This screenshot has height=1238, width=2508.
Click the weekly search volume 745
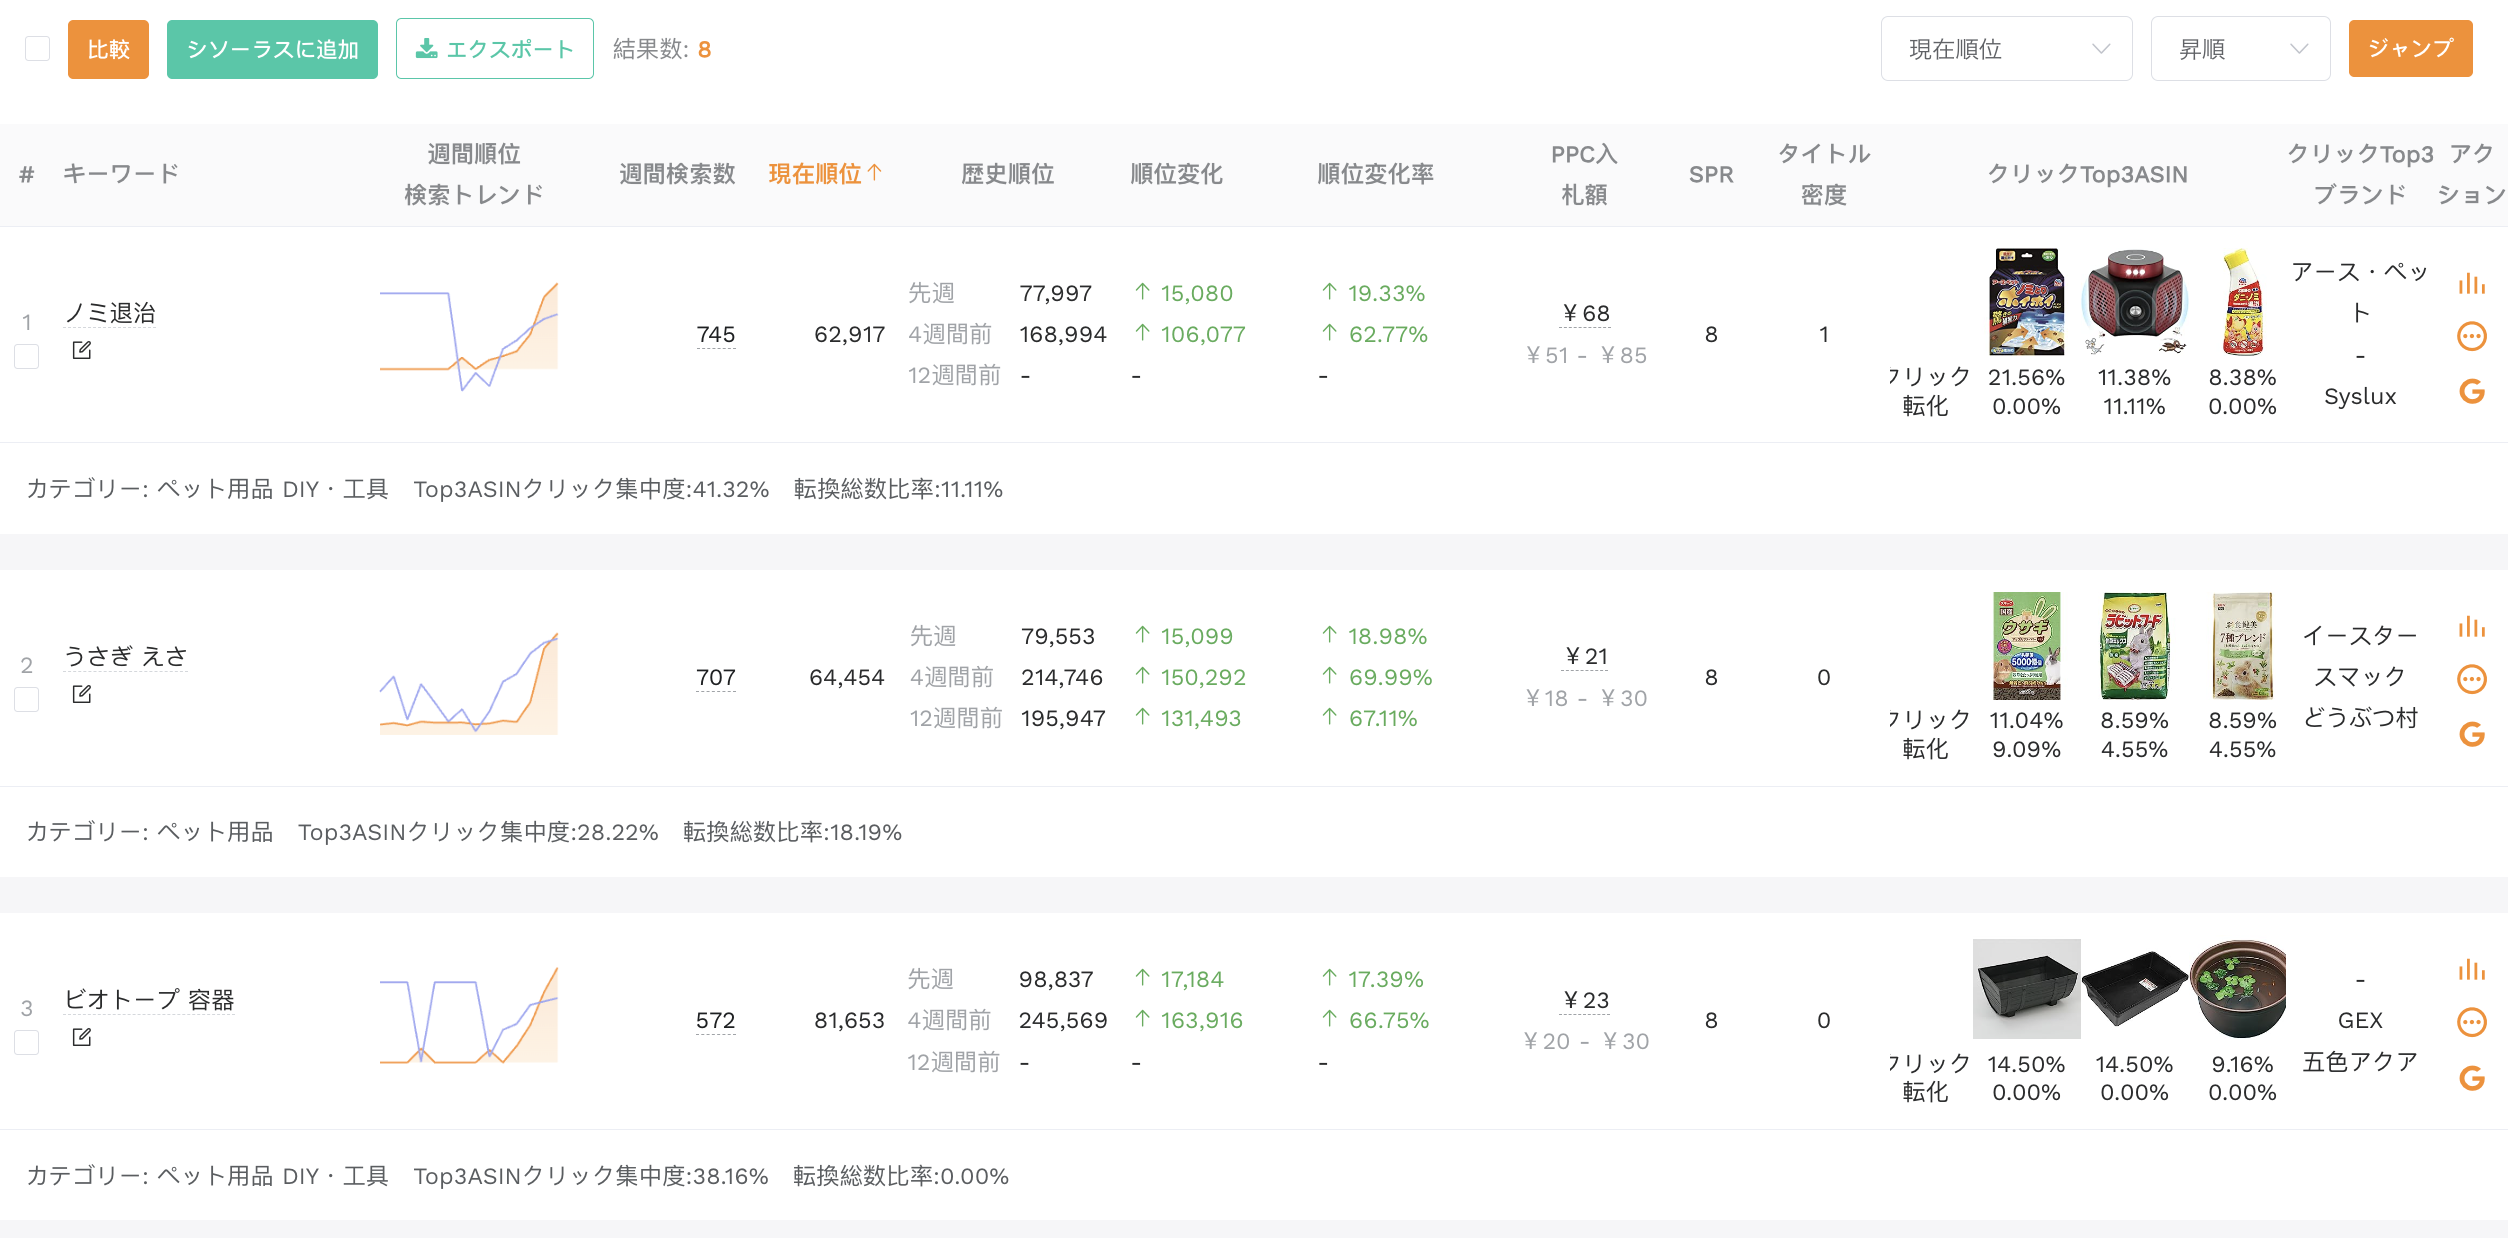tap(716, 334)
